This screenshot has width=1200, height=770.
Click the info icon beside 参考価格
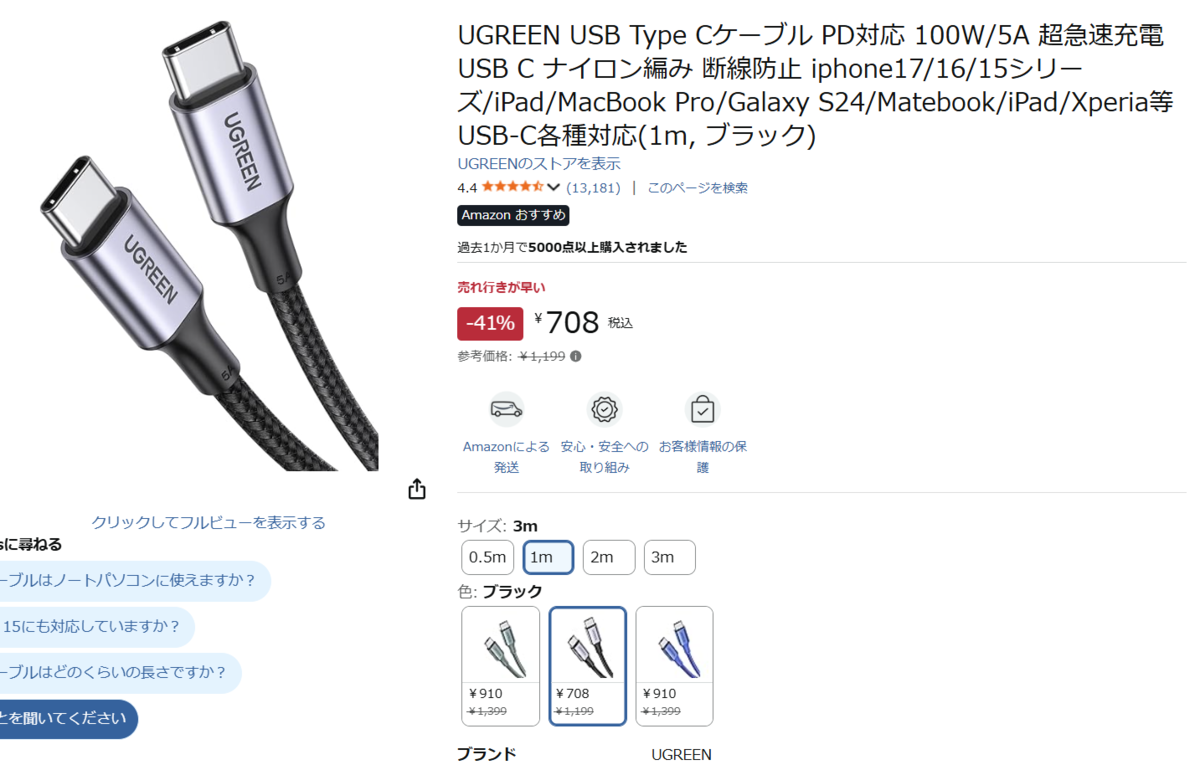[576, 356]
